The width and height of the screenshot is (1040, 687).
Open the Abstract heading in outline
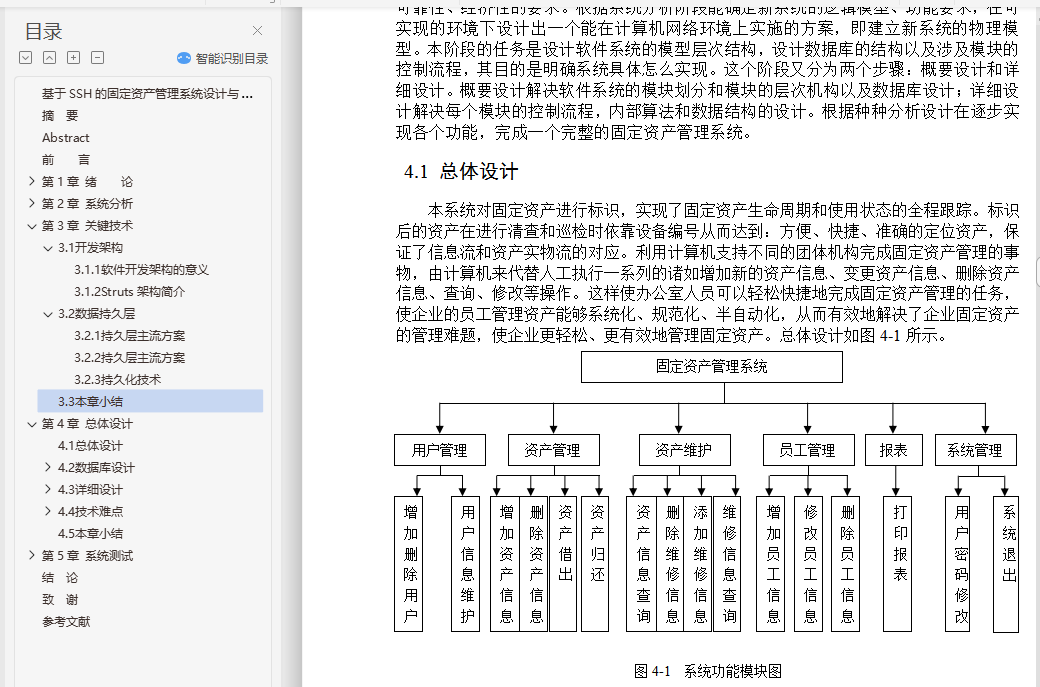tap(65, 137)
